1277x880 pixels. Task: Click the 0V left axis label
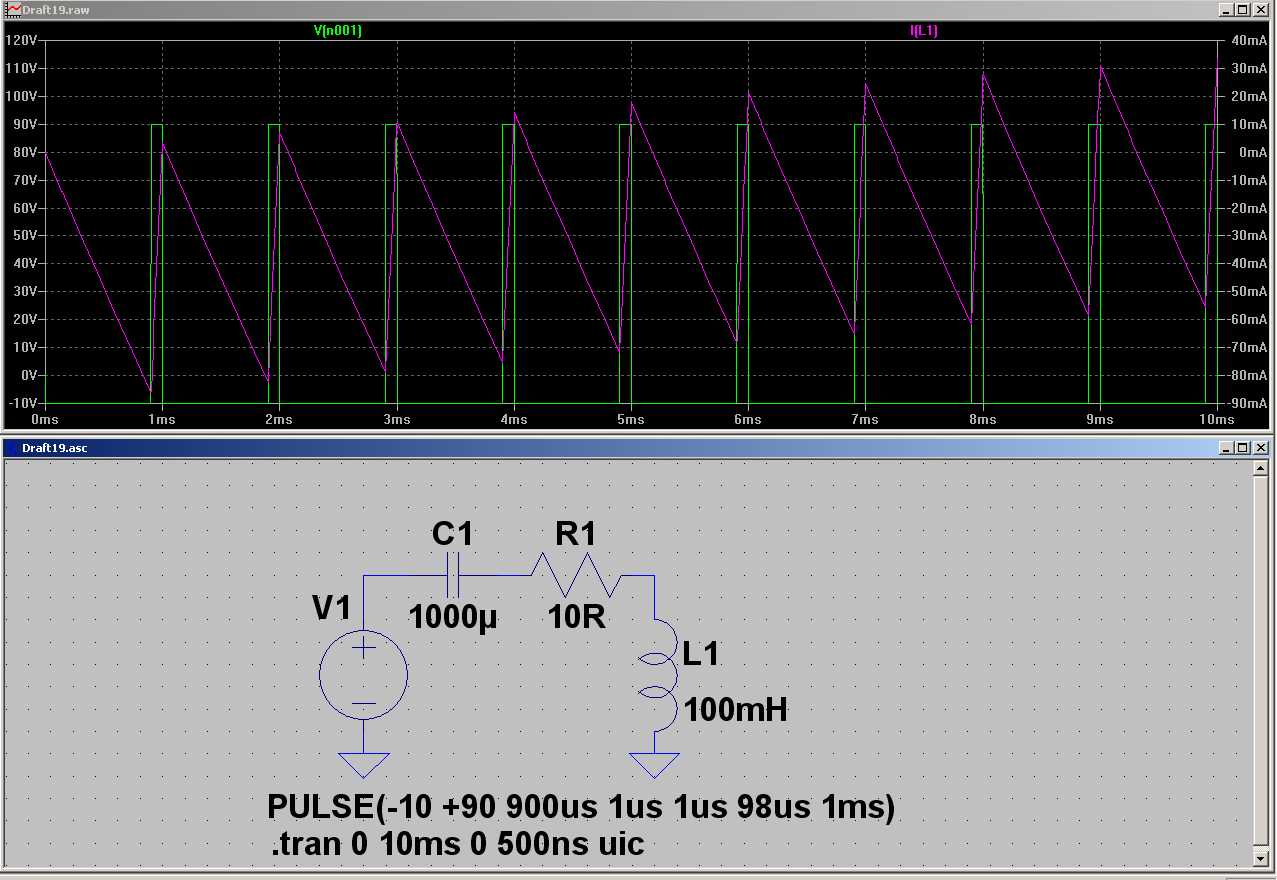28,375
